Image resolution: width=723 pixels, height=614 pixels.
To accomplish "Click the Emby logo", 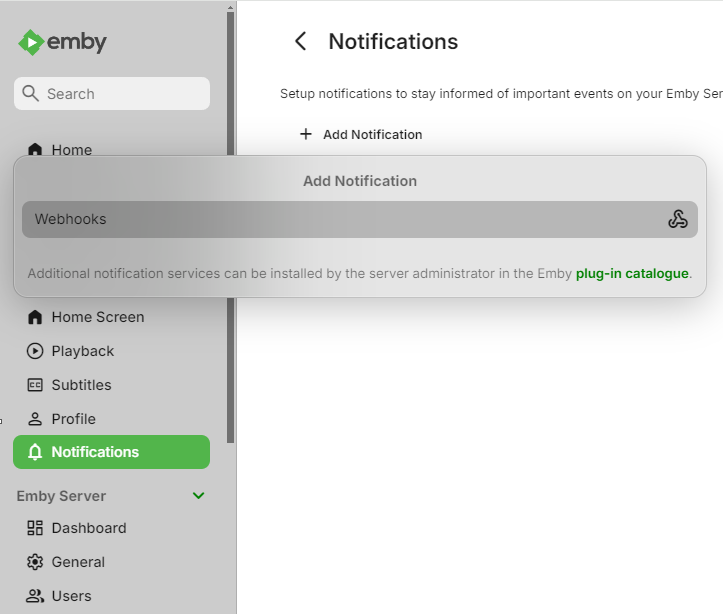I will [x=62, y=42].
